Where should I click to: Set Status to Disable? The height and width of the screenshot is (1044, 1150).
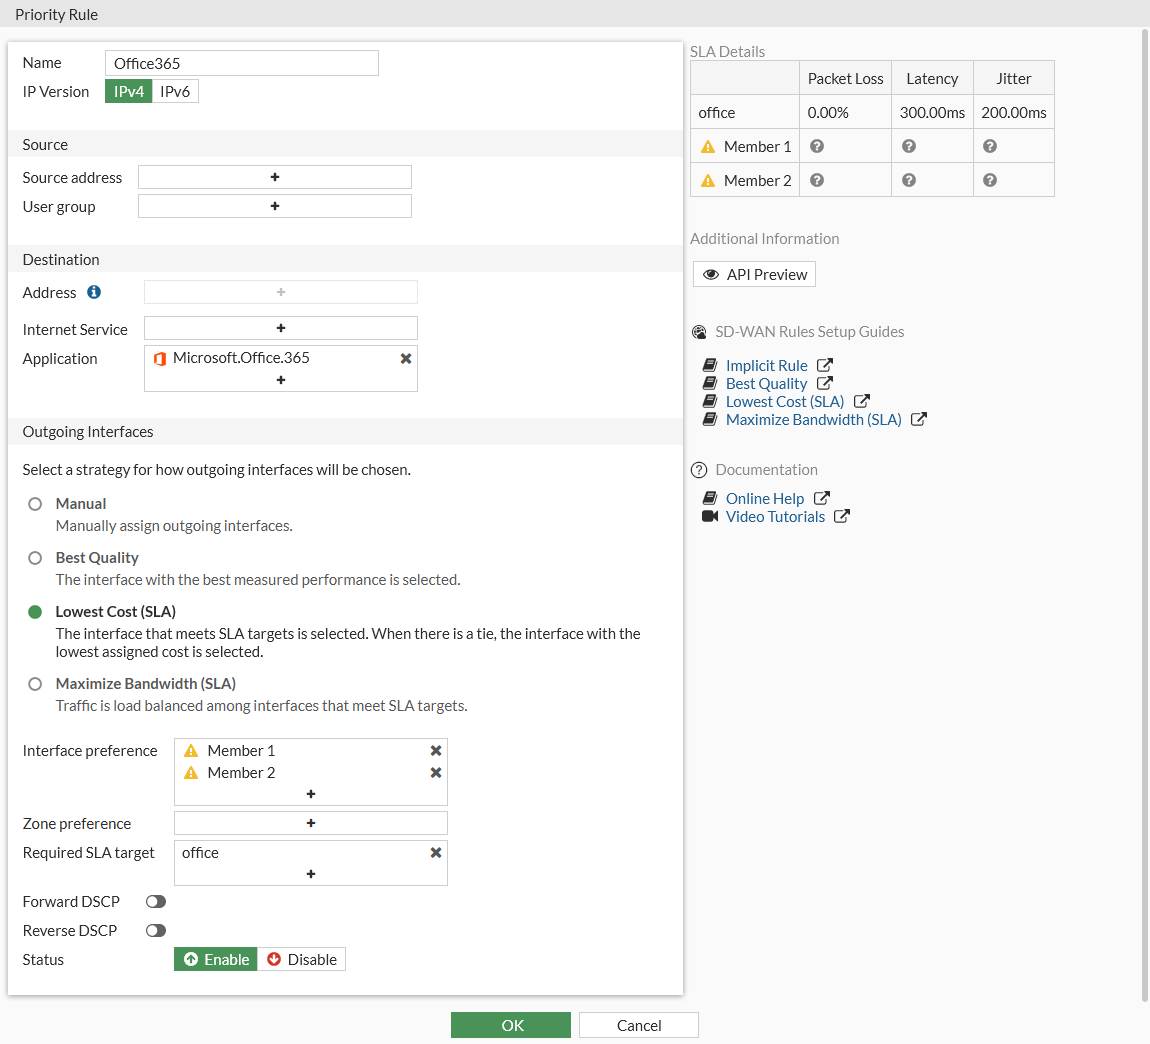tap(301, 960)
